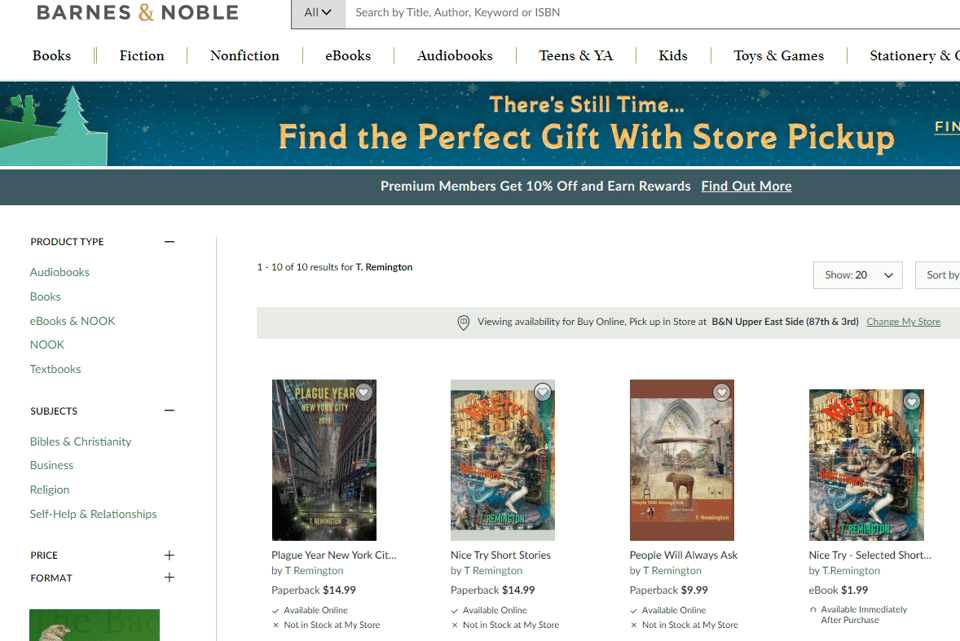The width and height of the screenshot is (960, 641).
Task: Expand the Price filter section
Action: click(x=169, y=555)
